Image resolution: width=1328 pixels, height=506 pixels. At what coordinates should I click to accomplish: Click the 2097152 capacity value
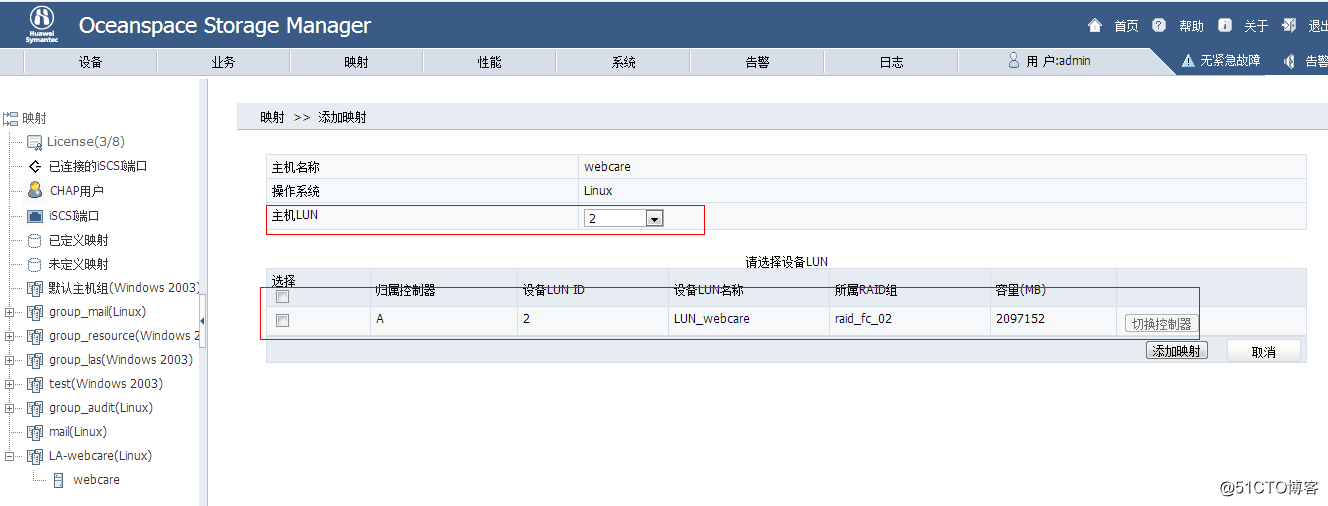click(x=1020, y=319)
